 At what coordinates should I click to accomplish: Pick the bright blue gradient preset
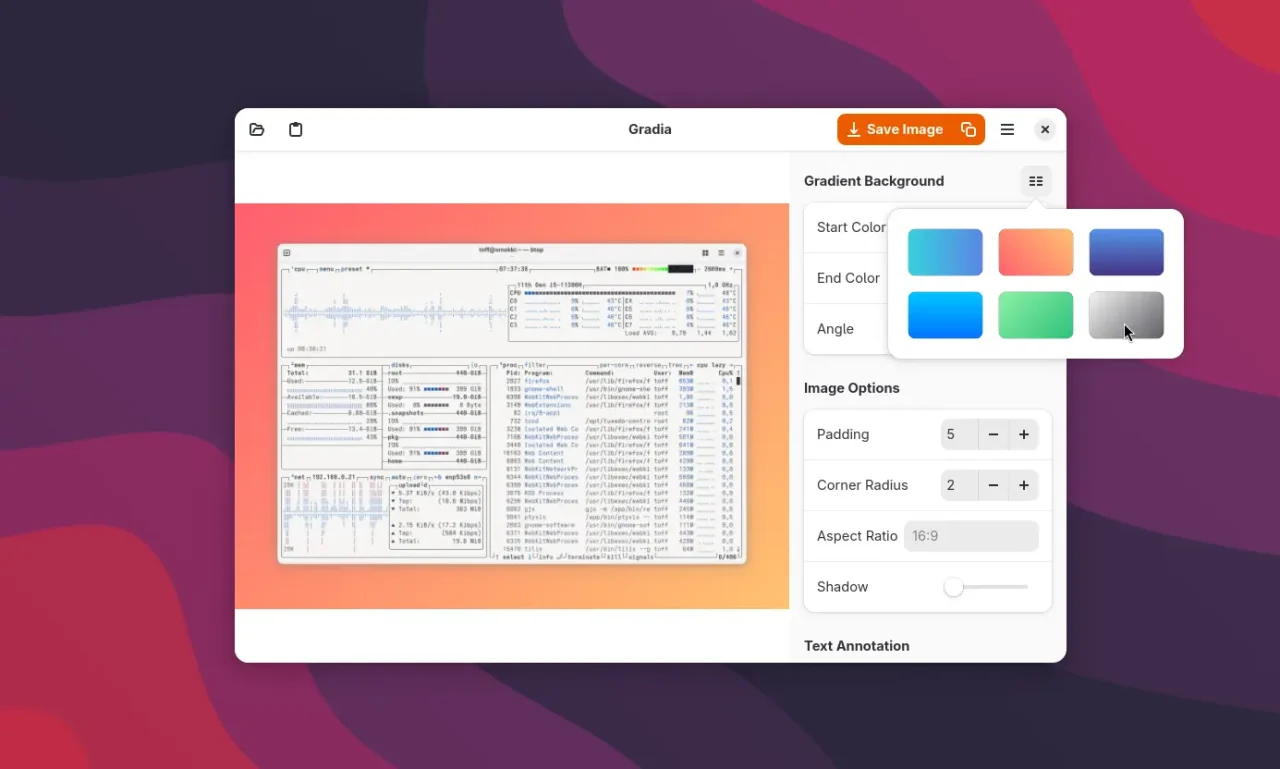coord(945,315)
